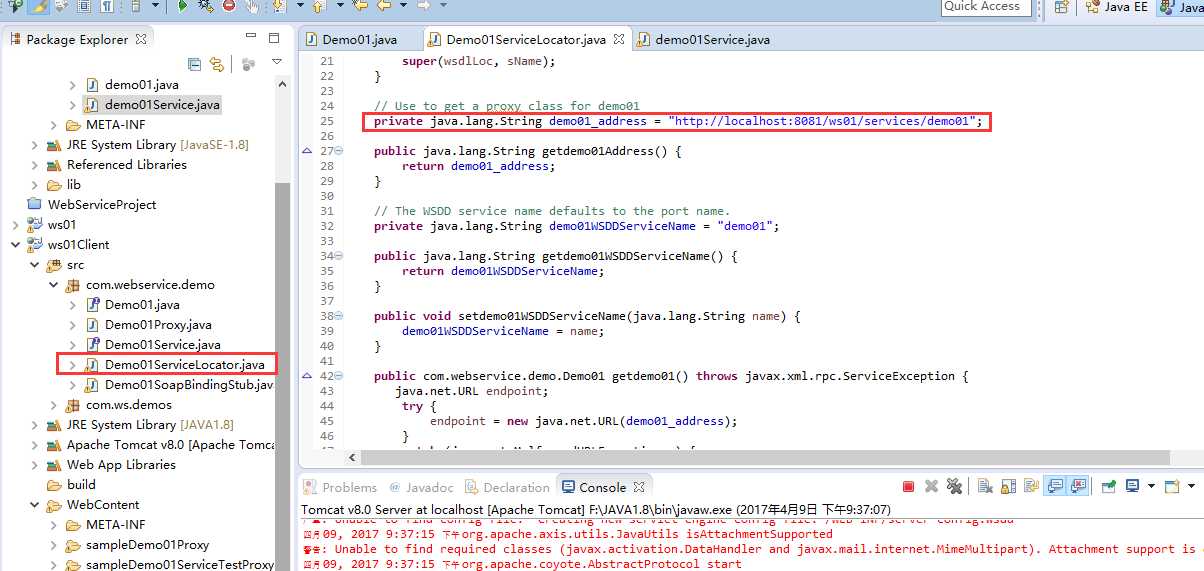The image size is (1204, 571).
Task: Open the Open Console dropdown arrow
Action: click(1191, 487)
